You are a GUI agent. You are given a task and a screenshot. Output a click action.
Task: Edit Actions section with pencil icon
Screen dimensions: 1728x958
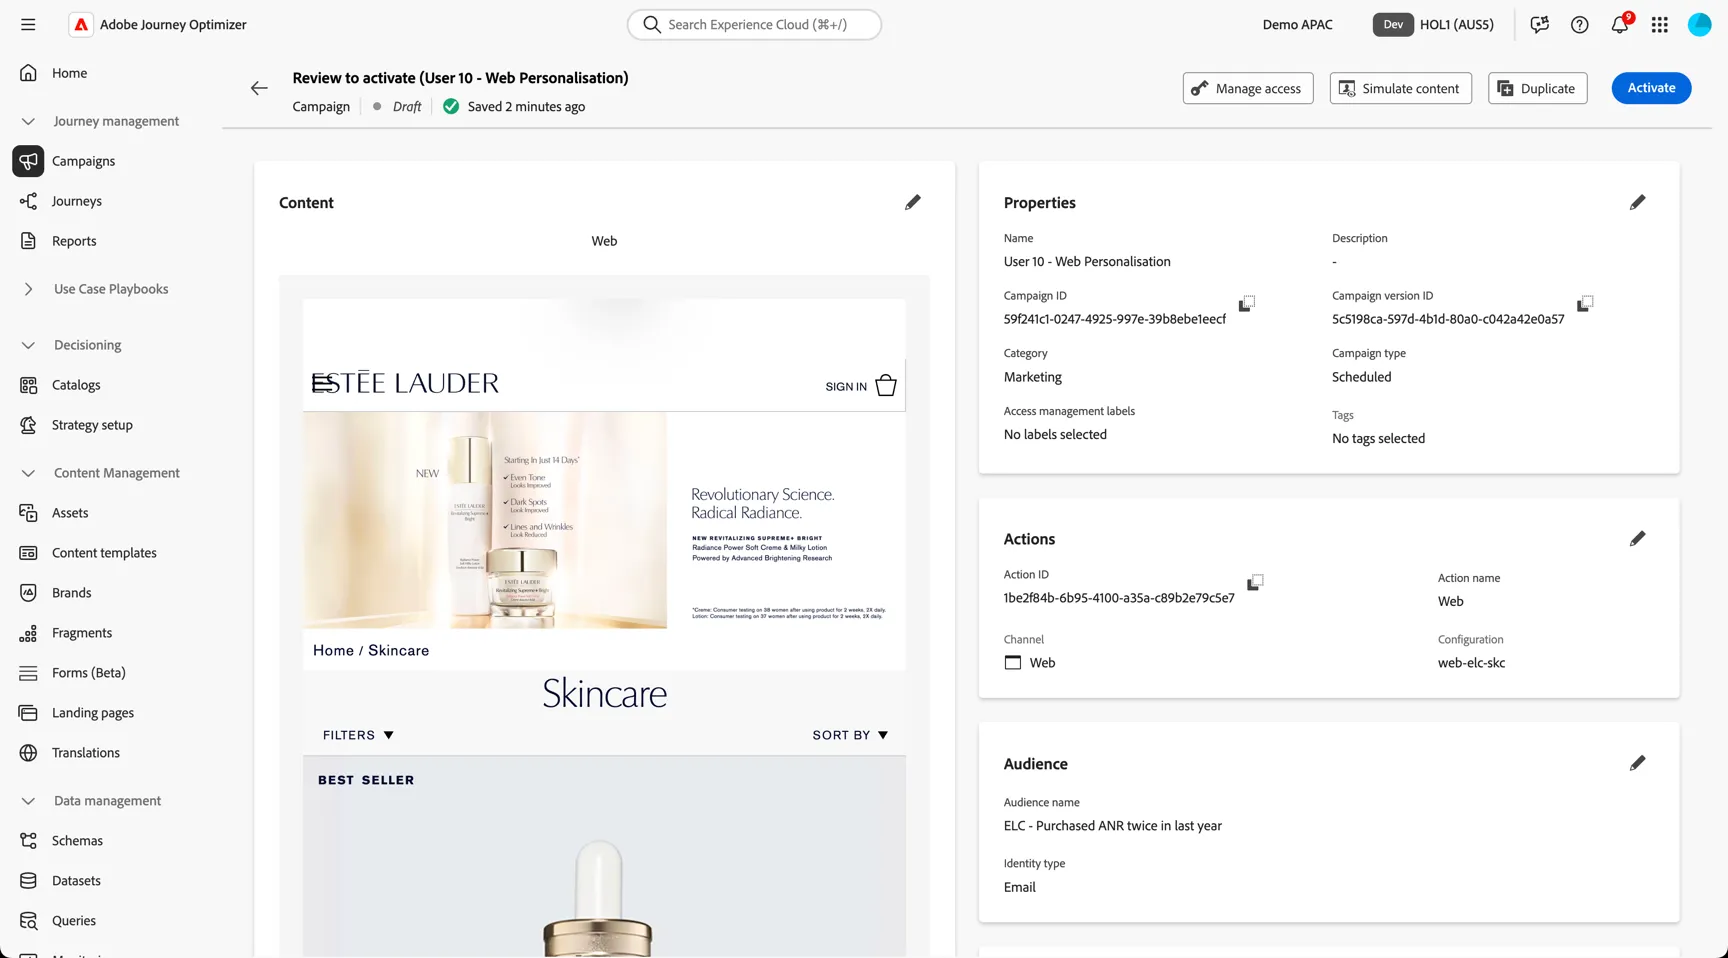tap(1637, 538)
